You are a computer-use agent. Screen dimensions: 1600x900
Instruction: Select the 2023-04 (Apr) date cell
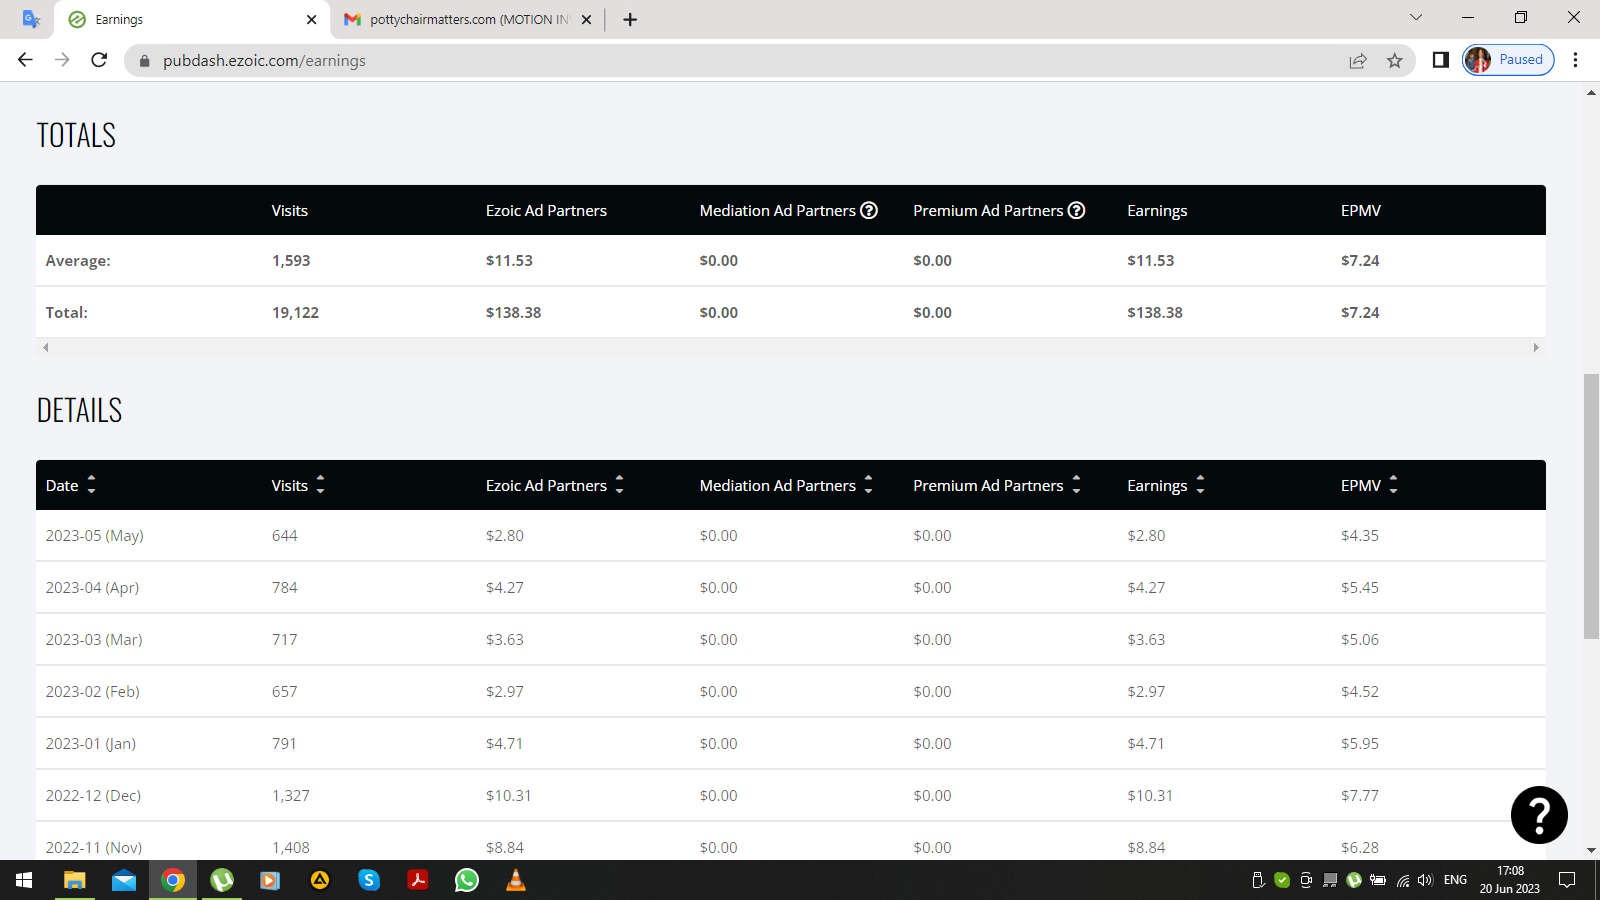92,588
